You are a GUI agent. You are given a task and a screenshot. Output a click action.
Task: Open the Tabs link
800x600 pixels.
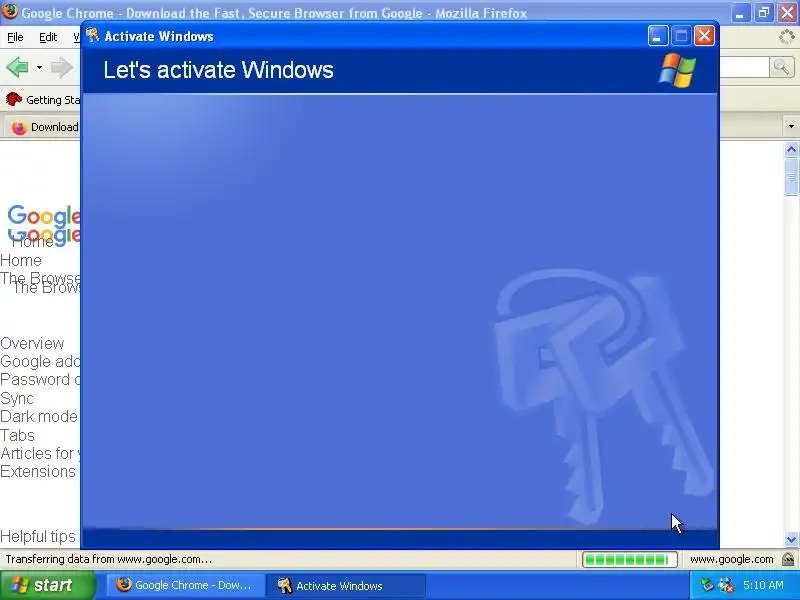(x=17, y=435)
